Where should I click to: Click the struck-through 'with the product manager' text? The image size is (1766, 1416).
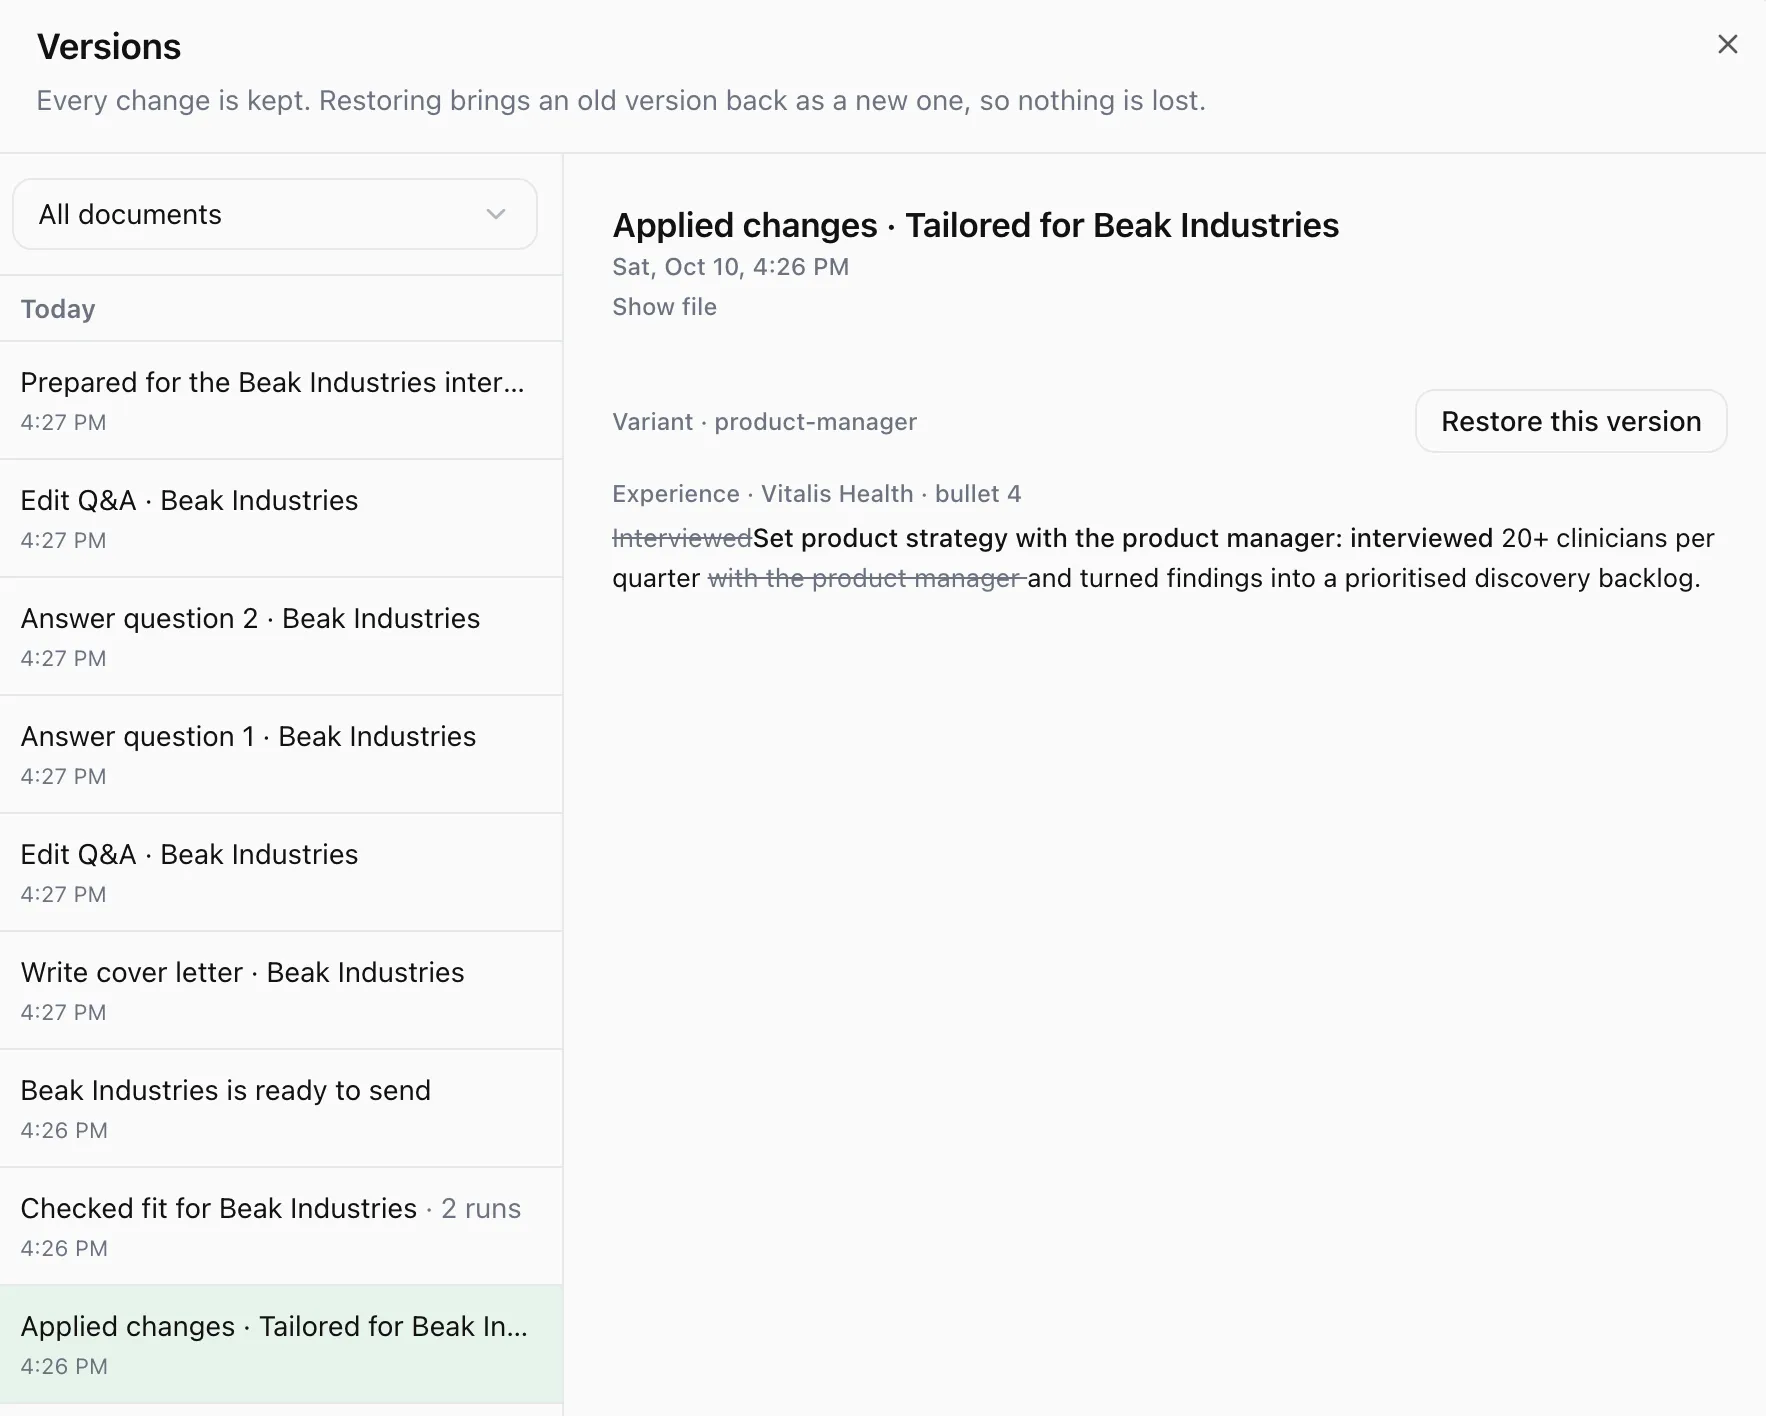point(866,578)
